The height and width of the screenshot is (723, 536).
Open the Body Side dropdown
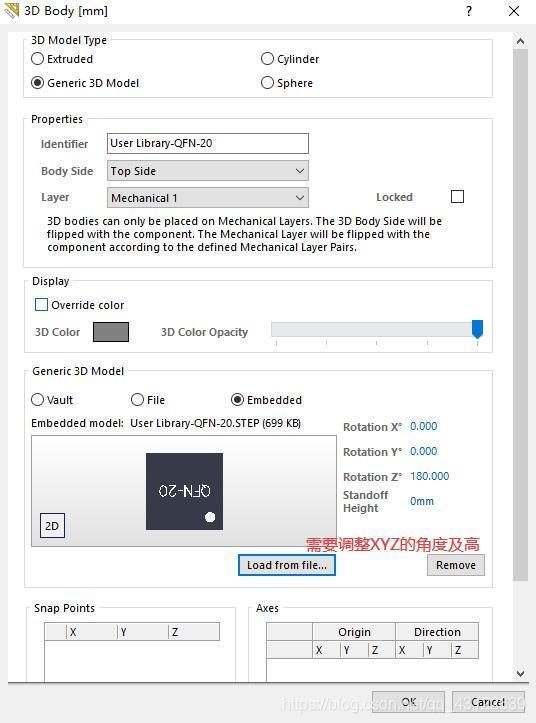[208, 171]
